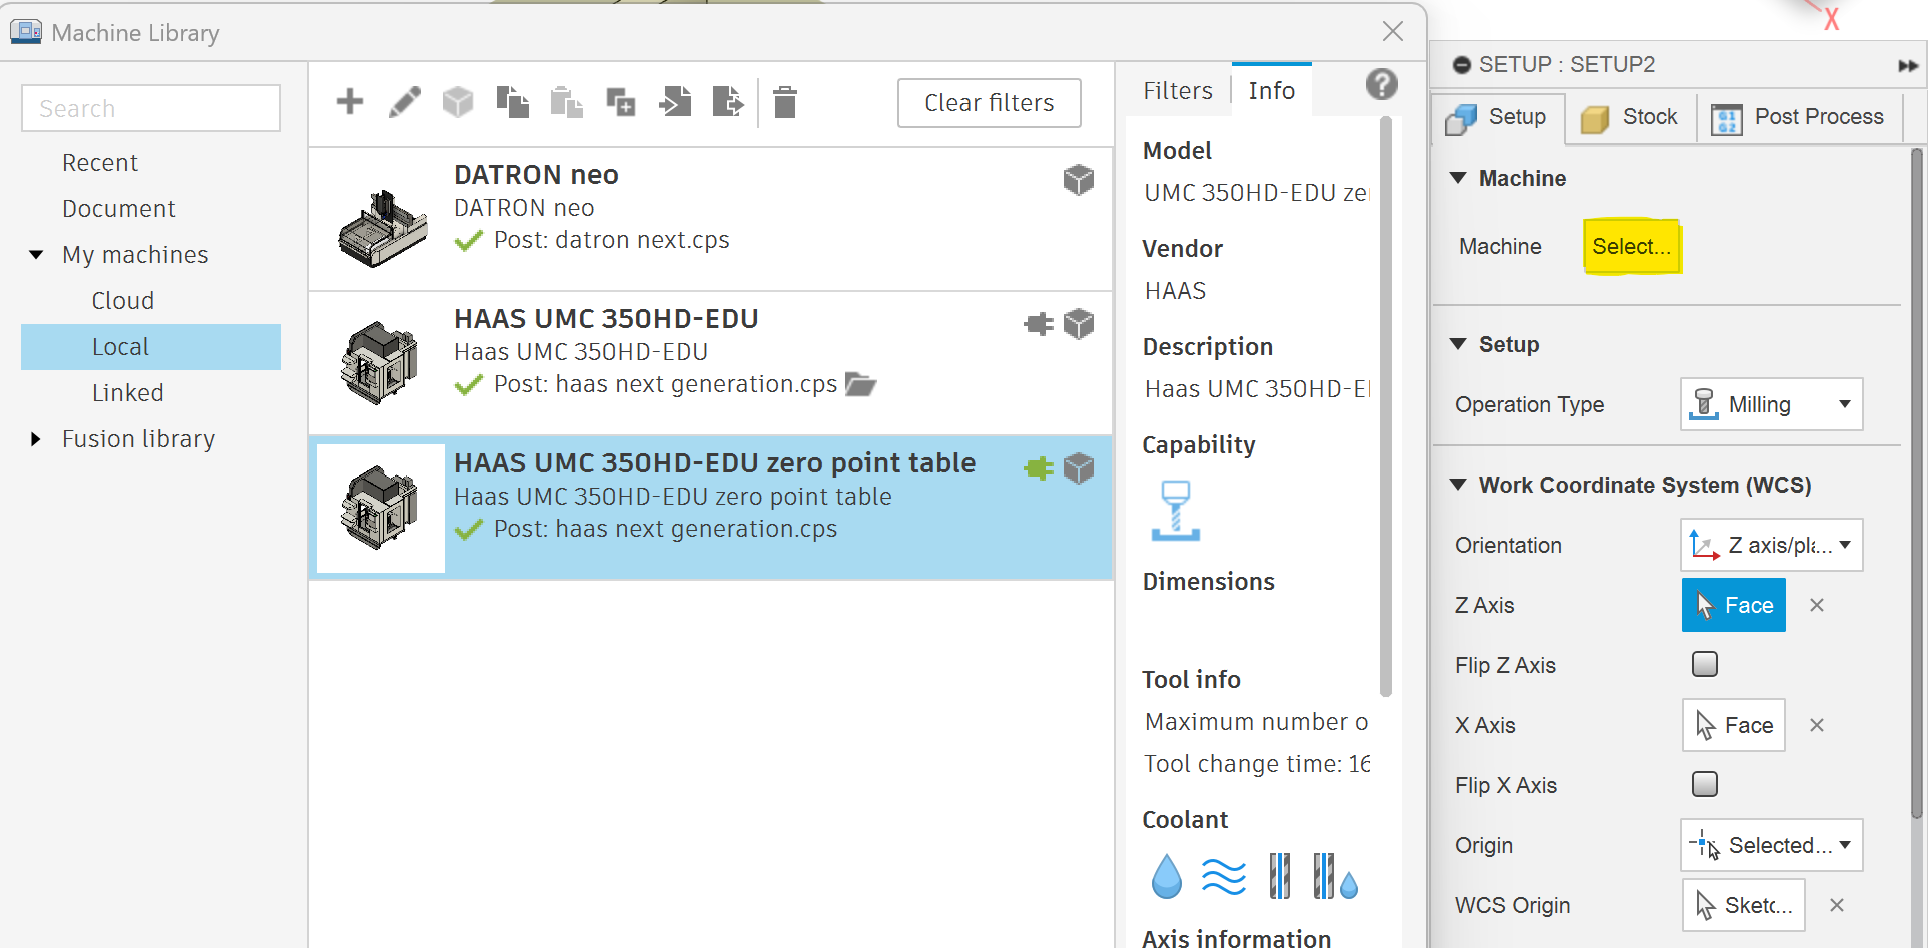
Task: Collapse the Work Coordinate System section
Action: (1458, 485)
